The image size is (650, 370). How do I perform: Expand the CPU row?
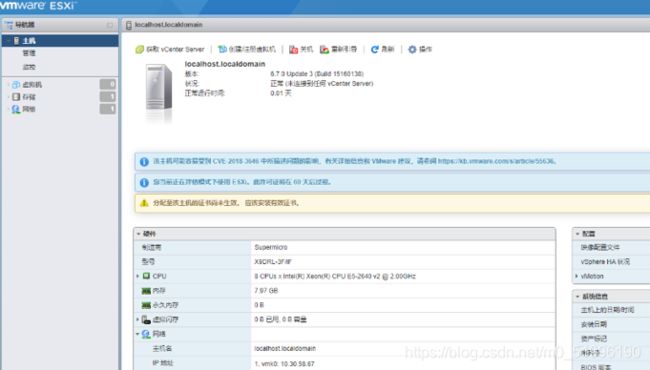click(138, 276)
